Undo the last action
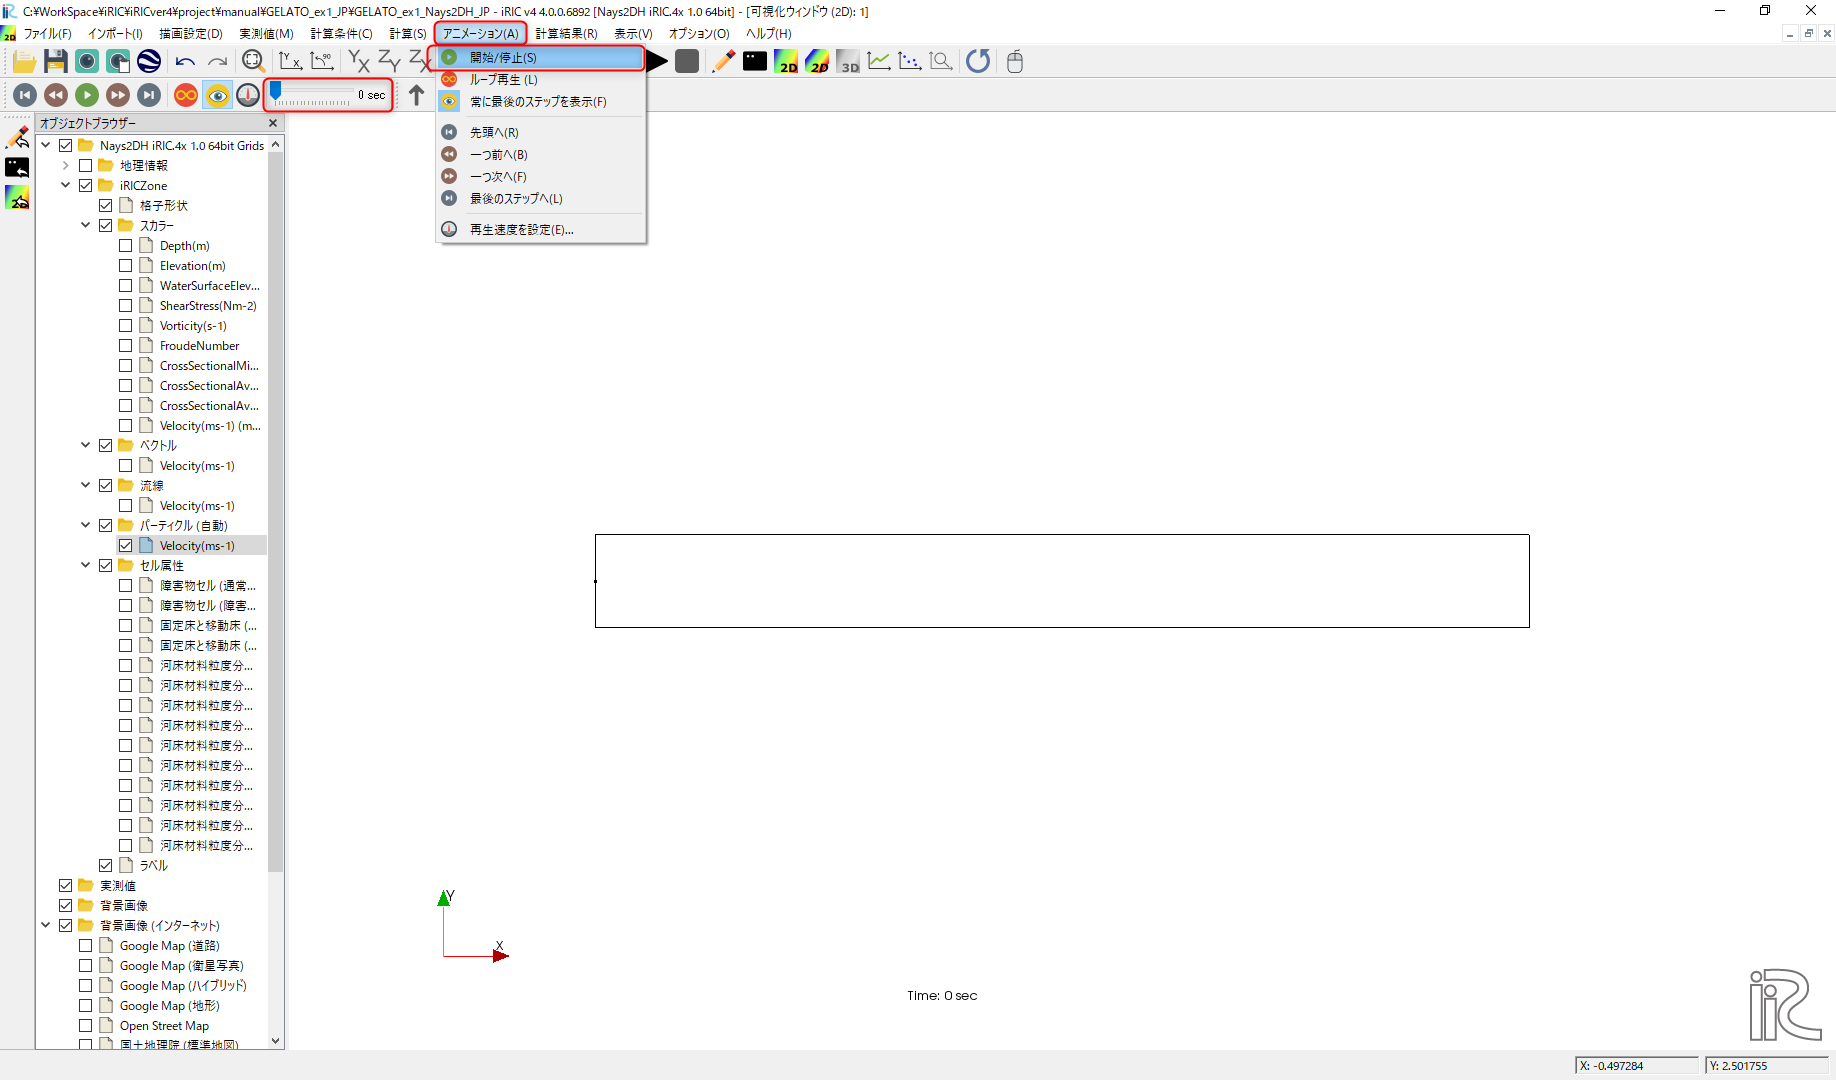1836x1080 pixels. (185, 62)
